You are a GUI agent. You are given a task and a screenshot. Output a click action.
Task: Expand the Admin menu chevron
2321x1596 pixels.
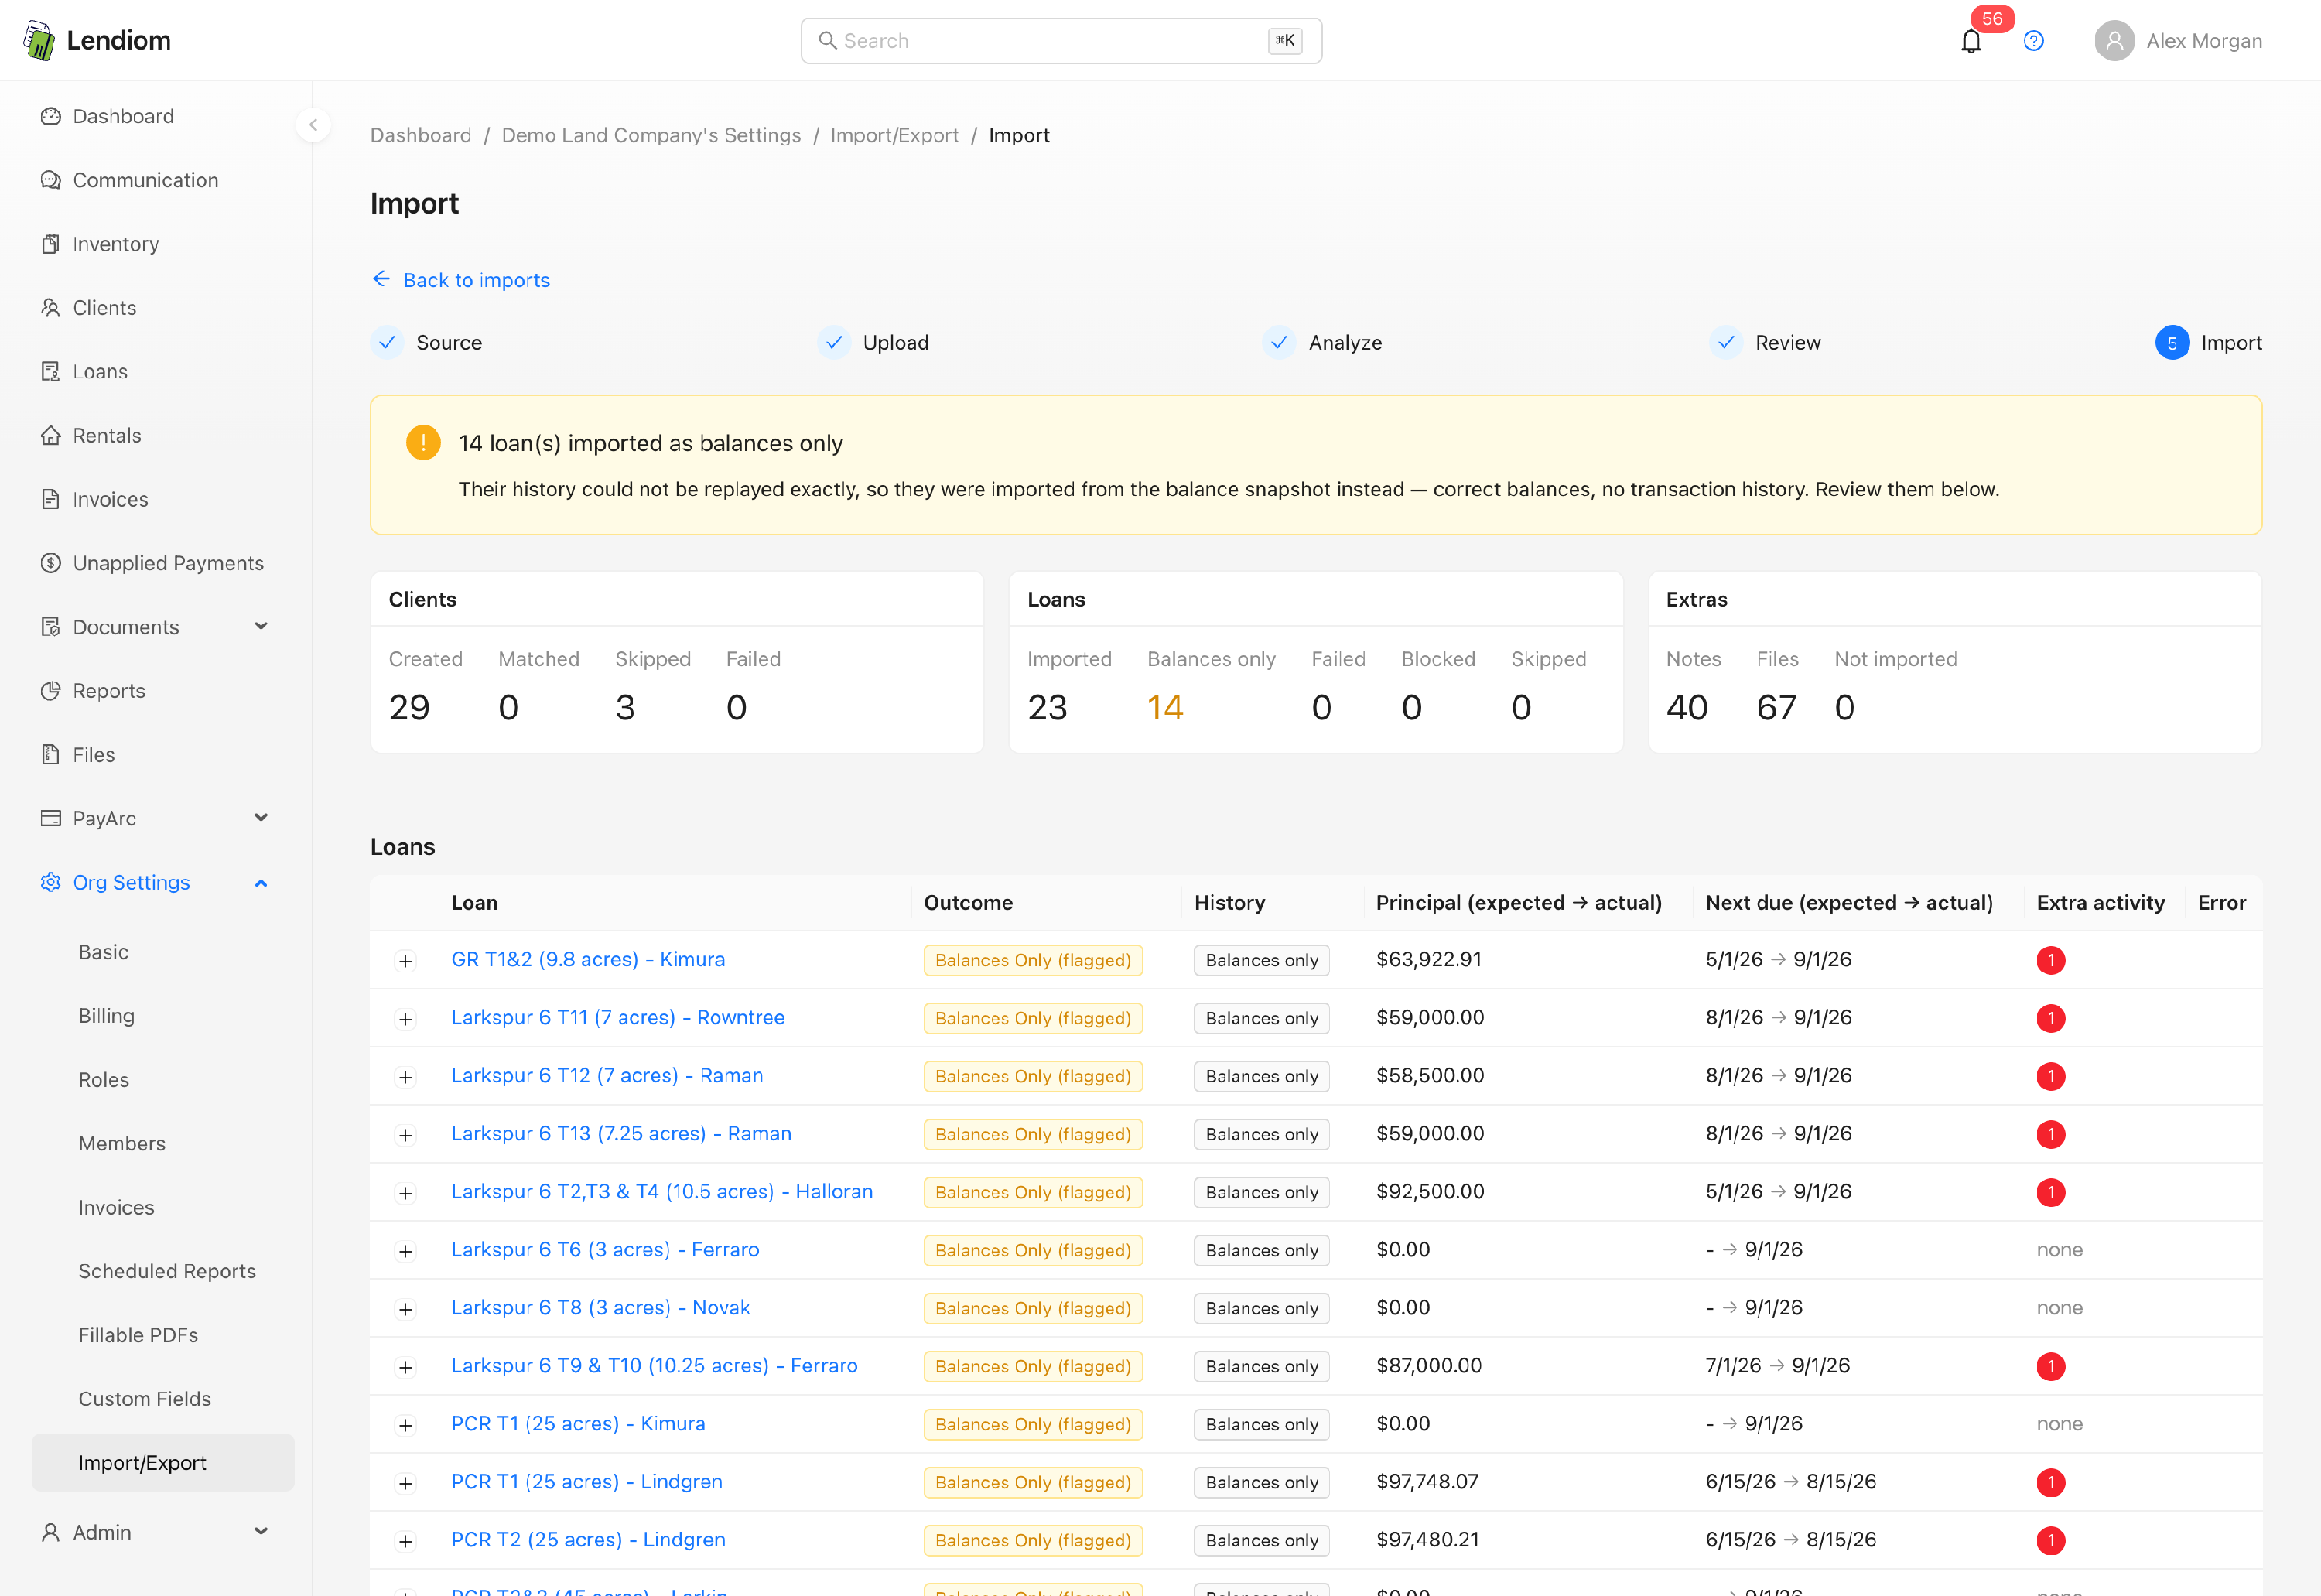(261, 1531)
